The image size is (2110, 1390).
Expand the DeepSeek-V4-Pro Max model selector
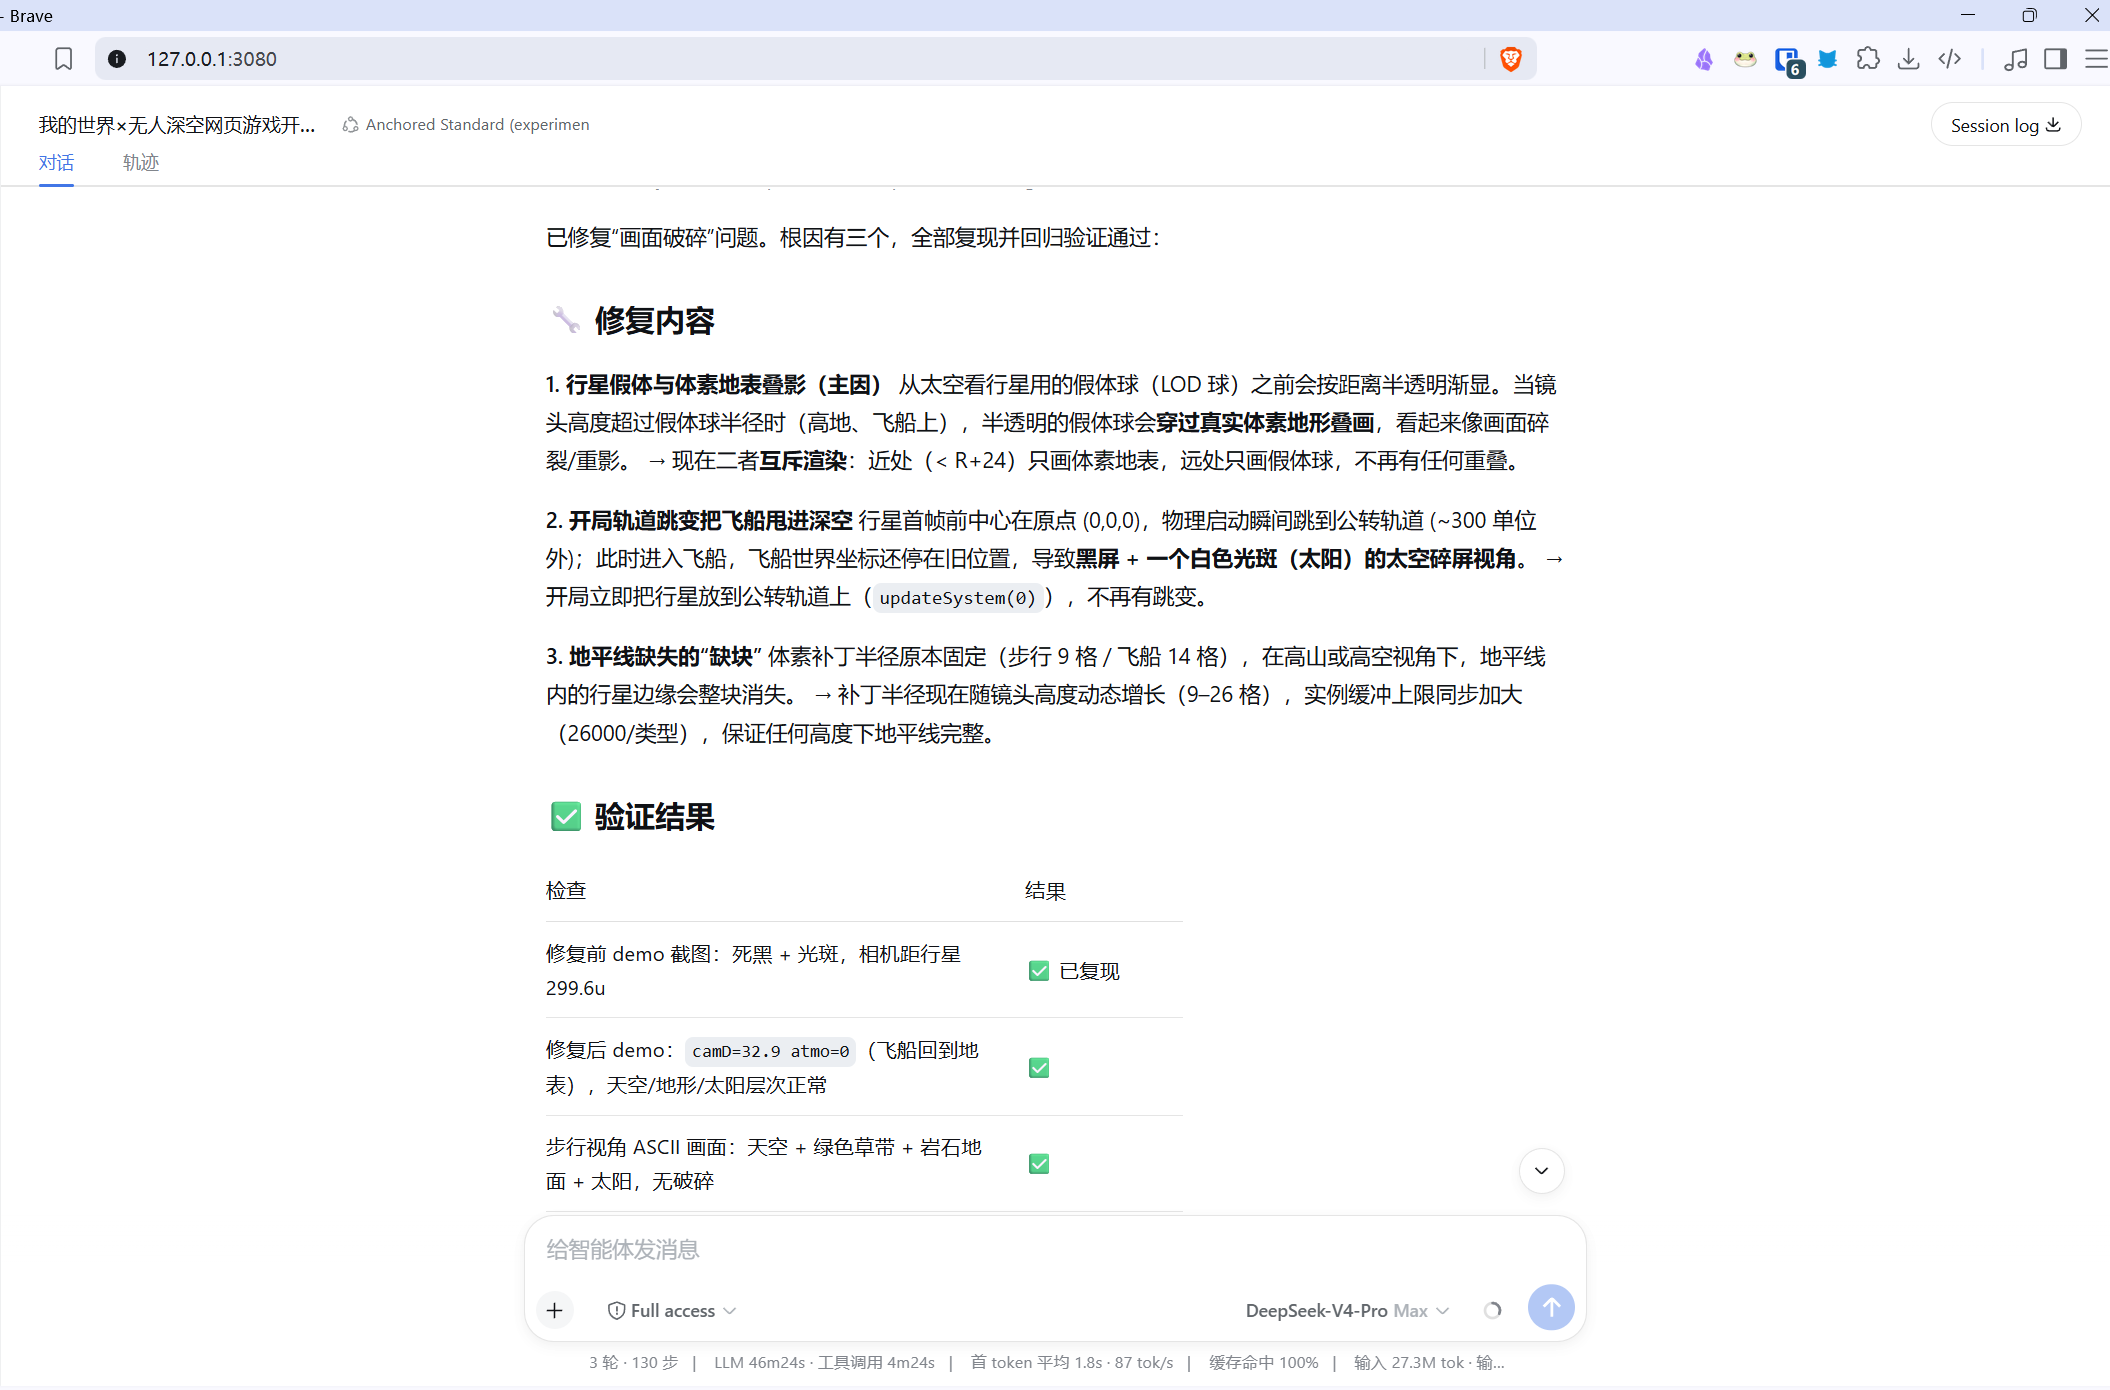point(1347,1310)
